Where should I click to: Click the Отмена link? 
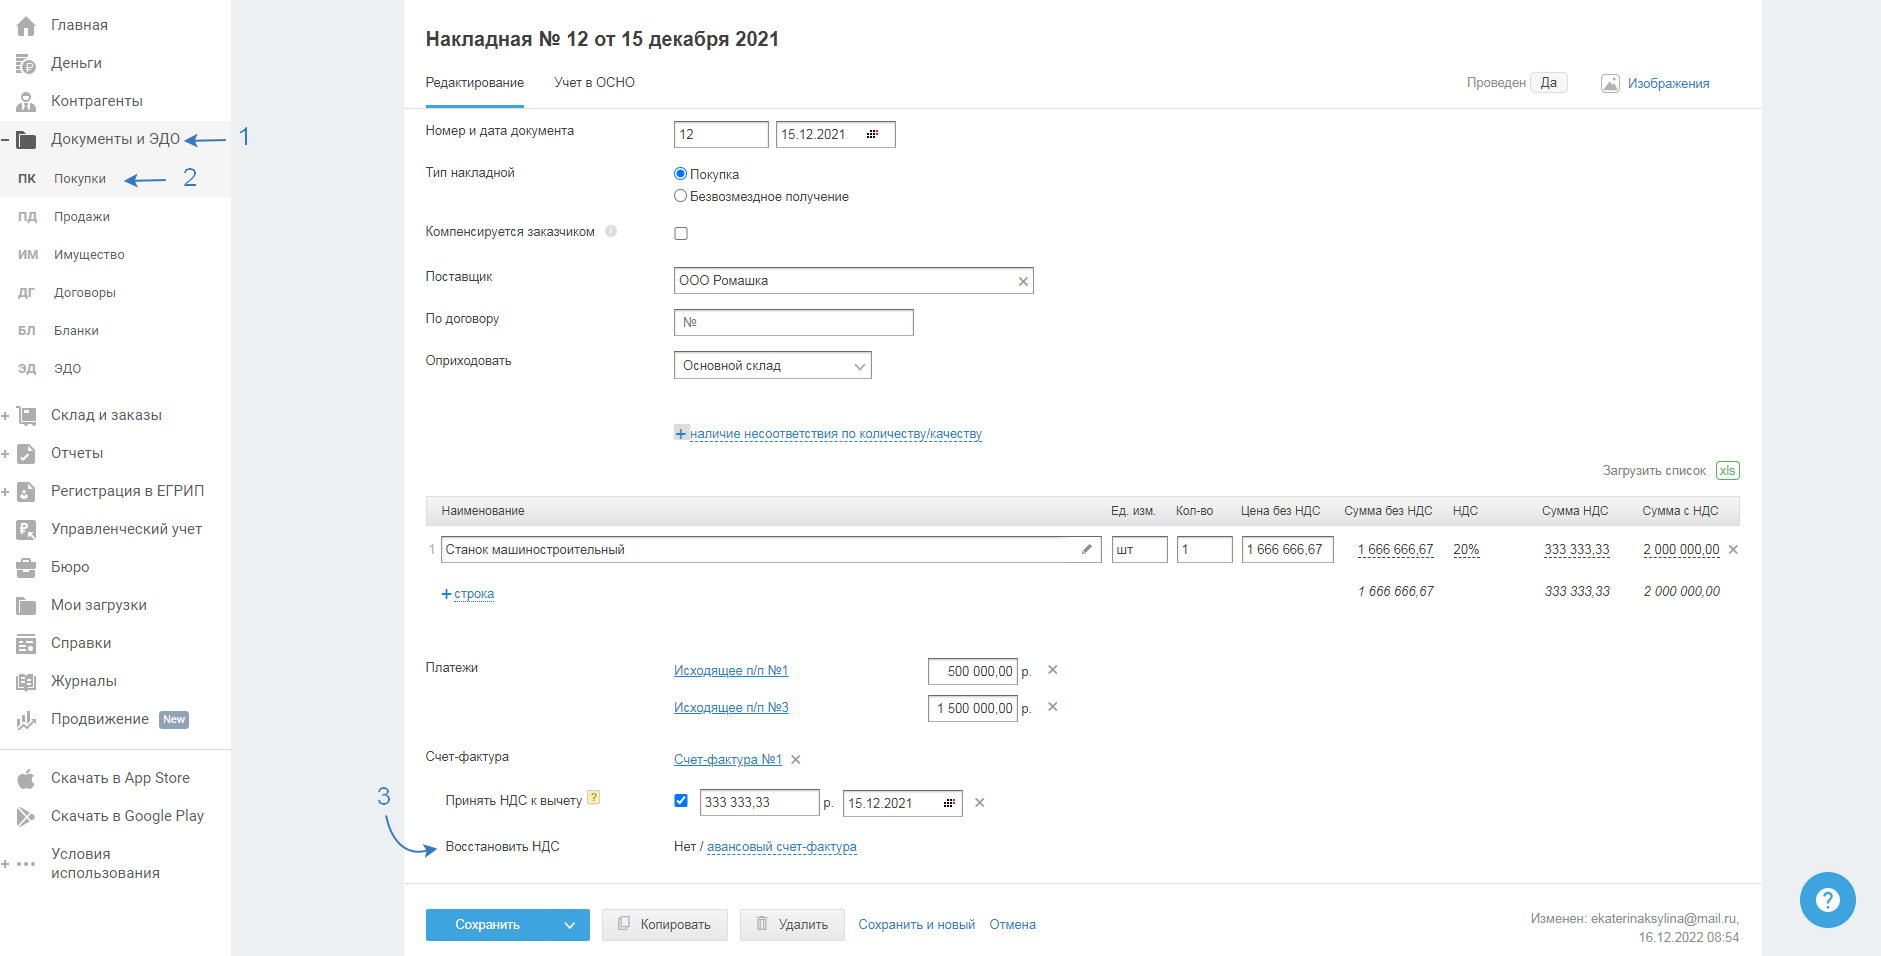[1012, 925]
